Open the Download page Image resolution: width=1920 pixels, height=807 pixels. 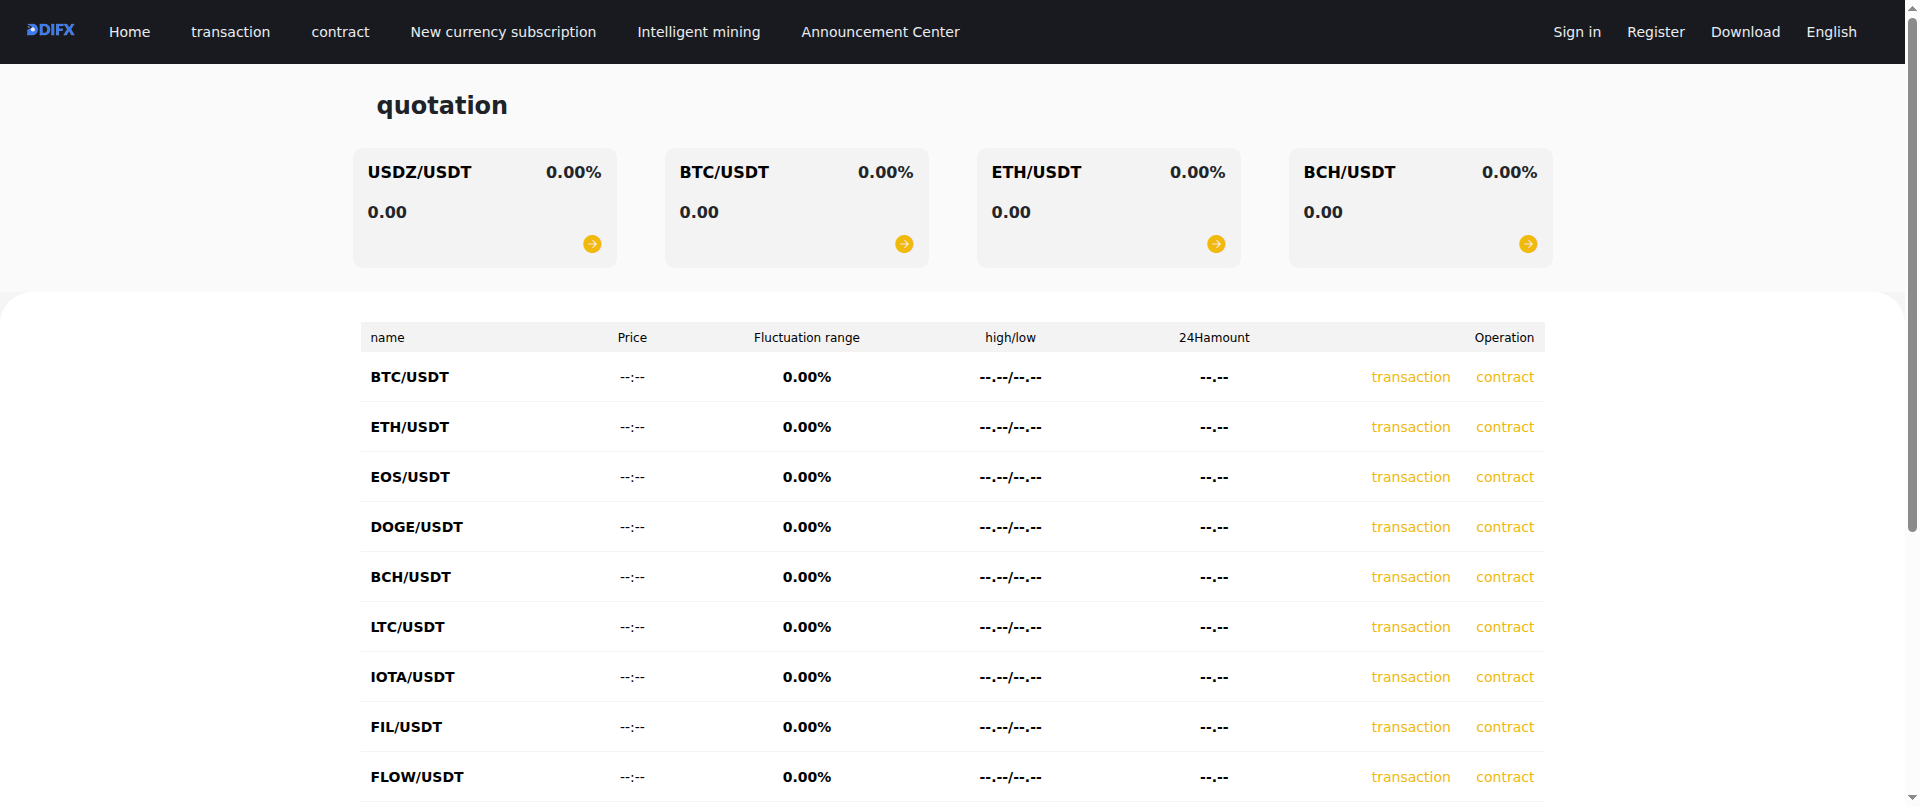(1745, 32)
